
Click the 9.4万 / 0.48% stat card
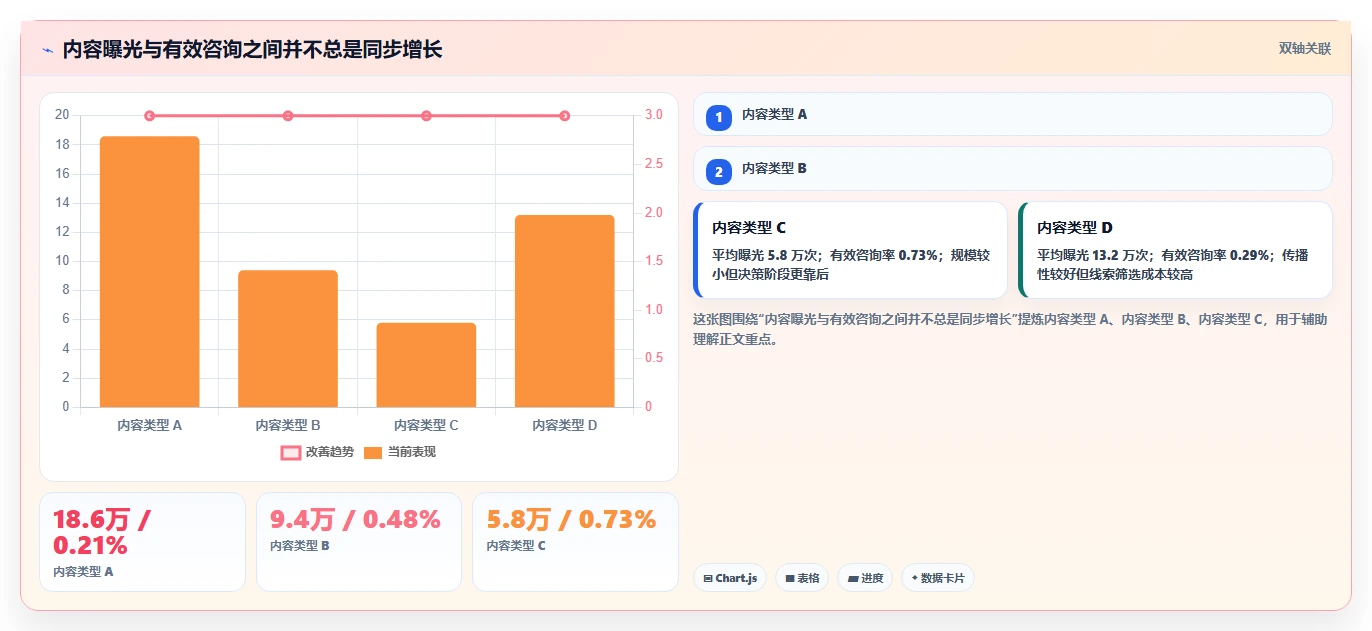[x=359, y=542]
